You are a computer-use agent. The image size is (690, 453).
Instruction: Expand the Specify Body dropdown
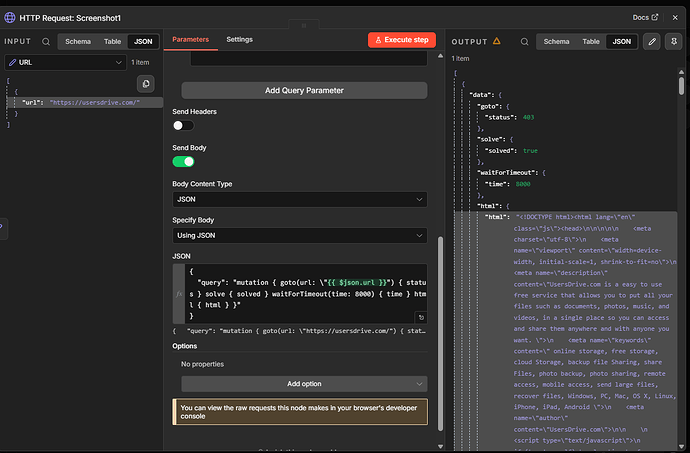[300, 235]
